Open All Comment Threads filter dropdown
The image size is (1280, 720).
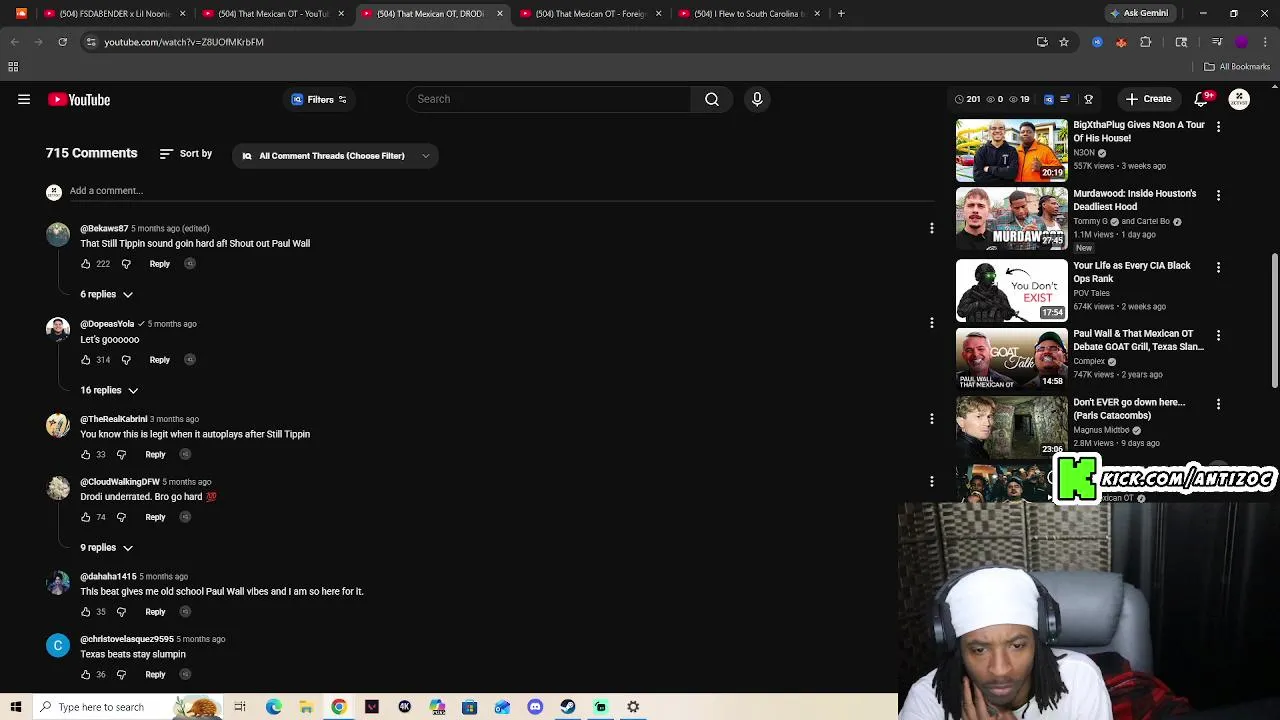pos(335,156)
